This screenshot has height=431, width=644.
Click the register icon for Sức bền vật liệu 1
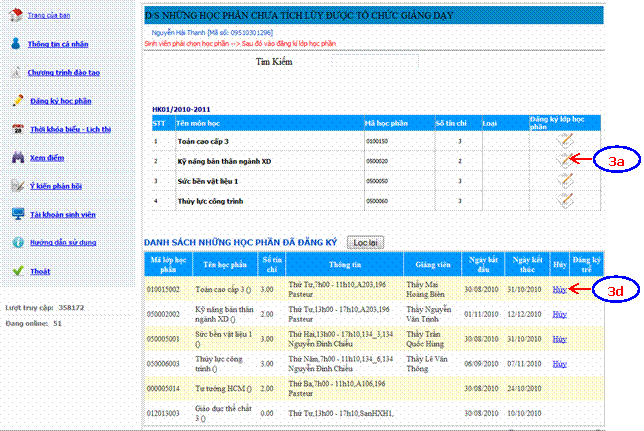tap(565, 180)
